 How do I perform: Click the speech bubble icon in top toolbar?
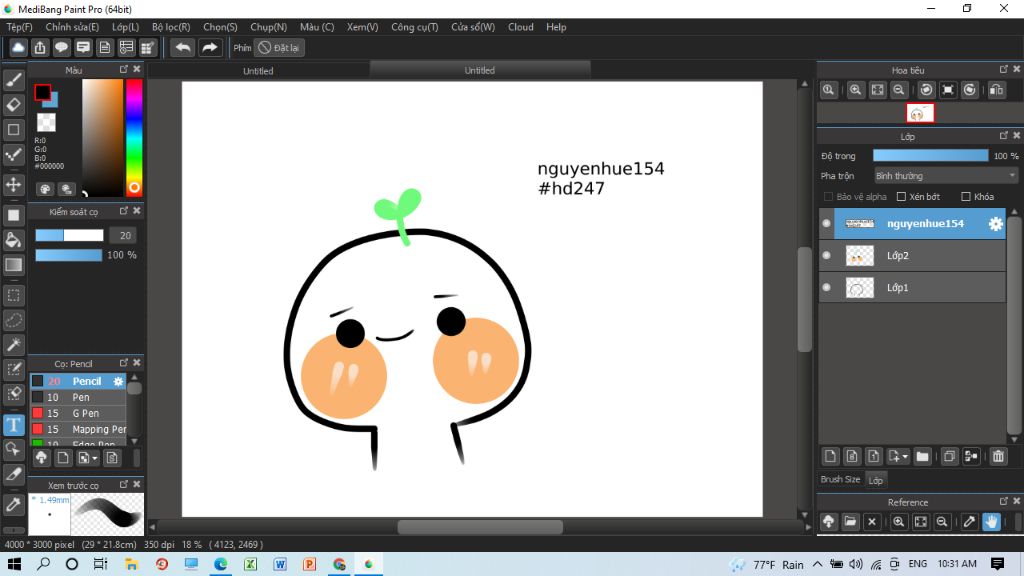pos(61,48)
